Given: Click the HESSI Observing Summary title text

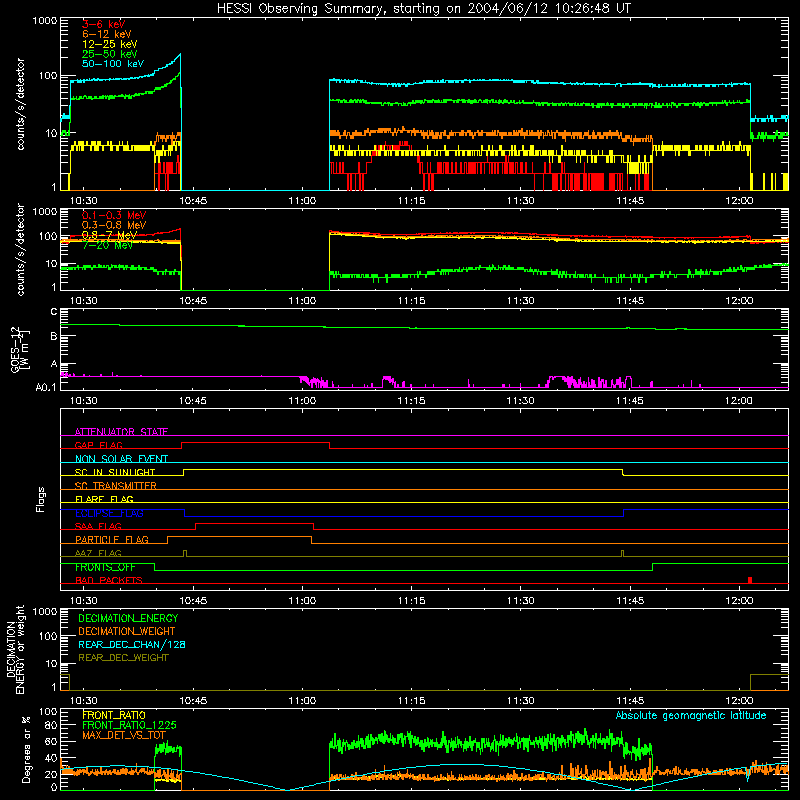Looking at the screenshot, I should [424, 9].
